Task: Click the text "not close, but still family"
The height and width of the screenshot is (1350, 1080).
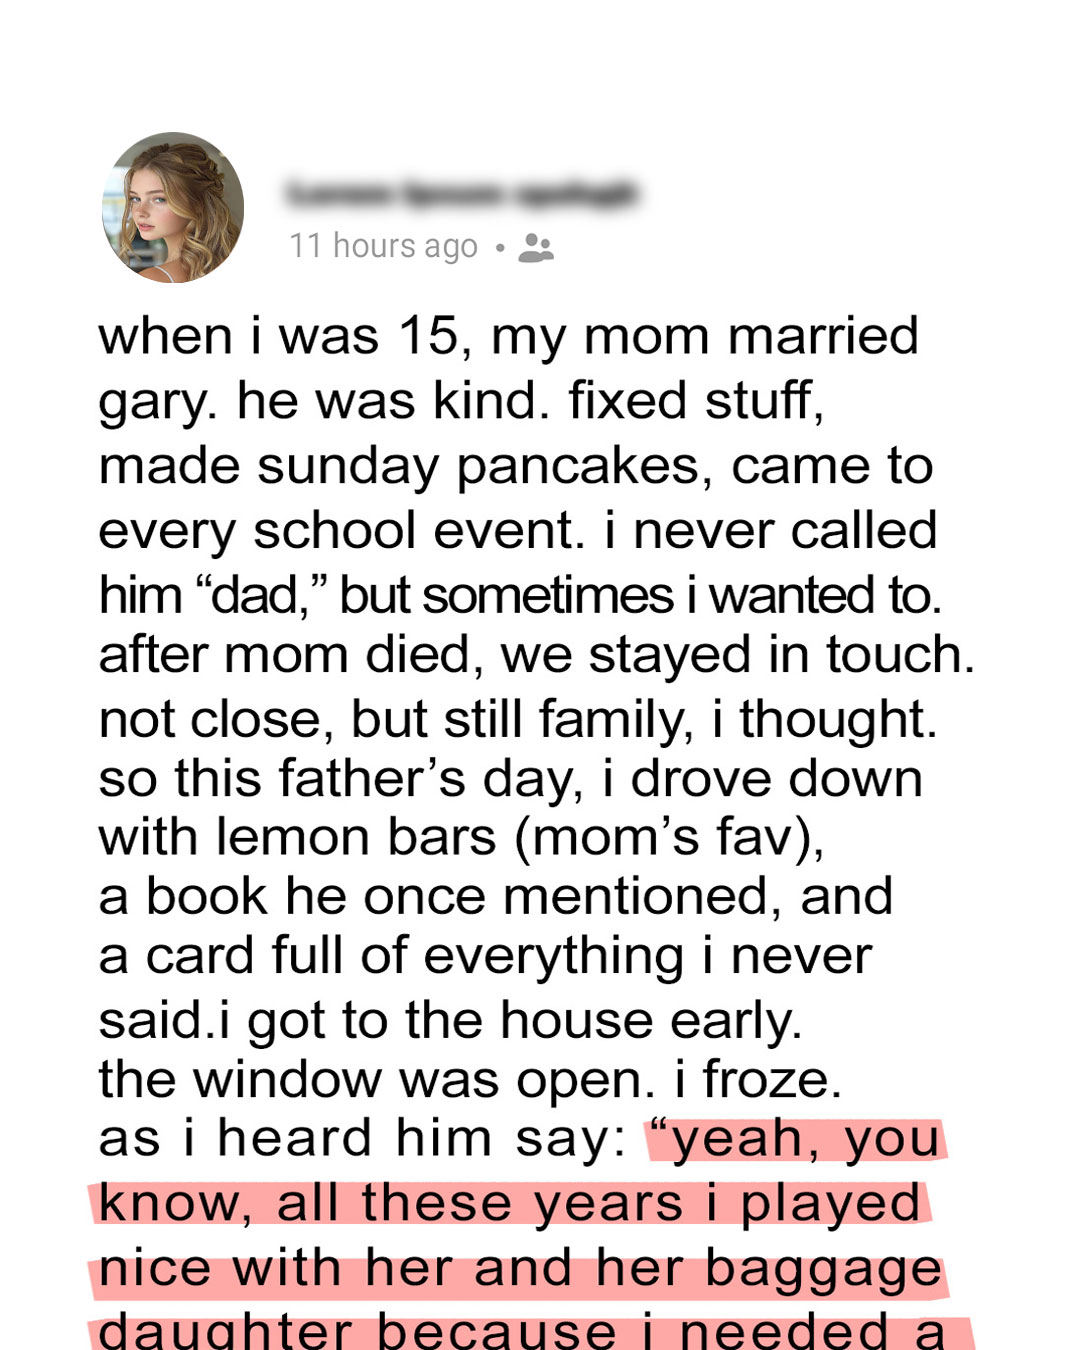Action: (x=396, y=720)
